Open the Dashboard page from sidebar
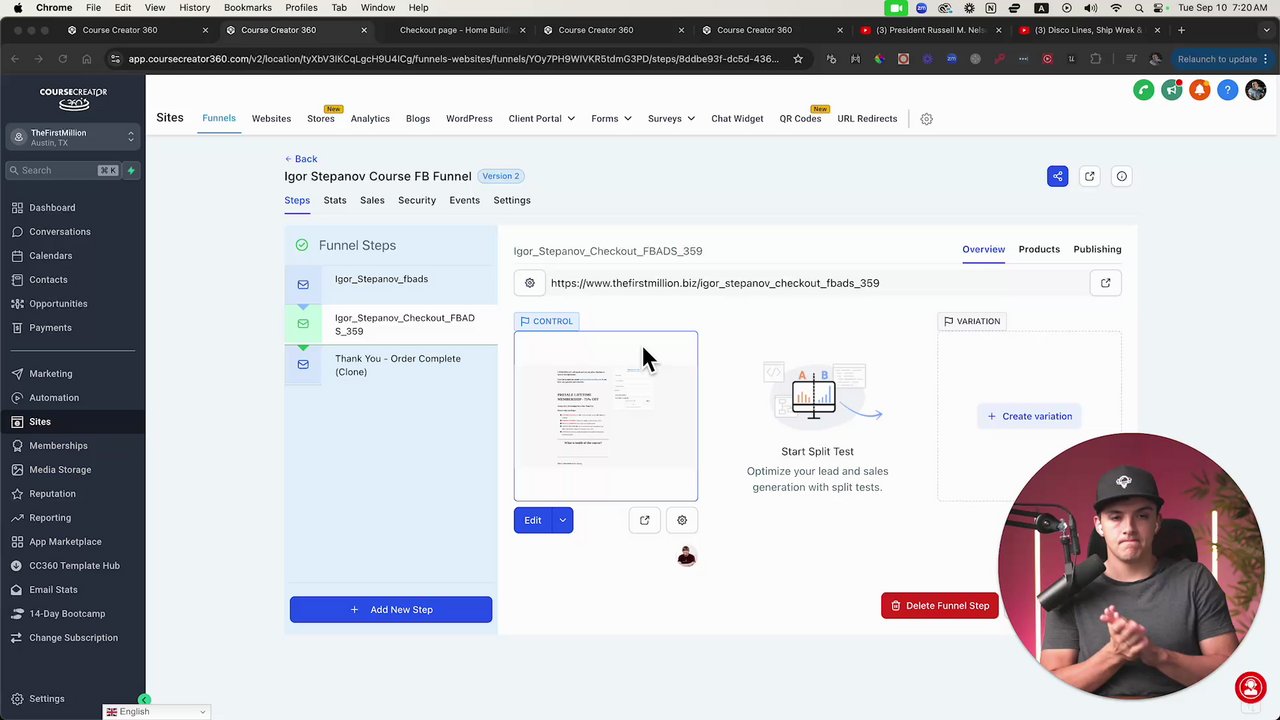1280x720 pixels. 52,207
